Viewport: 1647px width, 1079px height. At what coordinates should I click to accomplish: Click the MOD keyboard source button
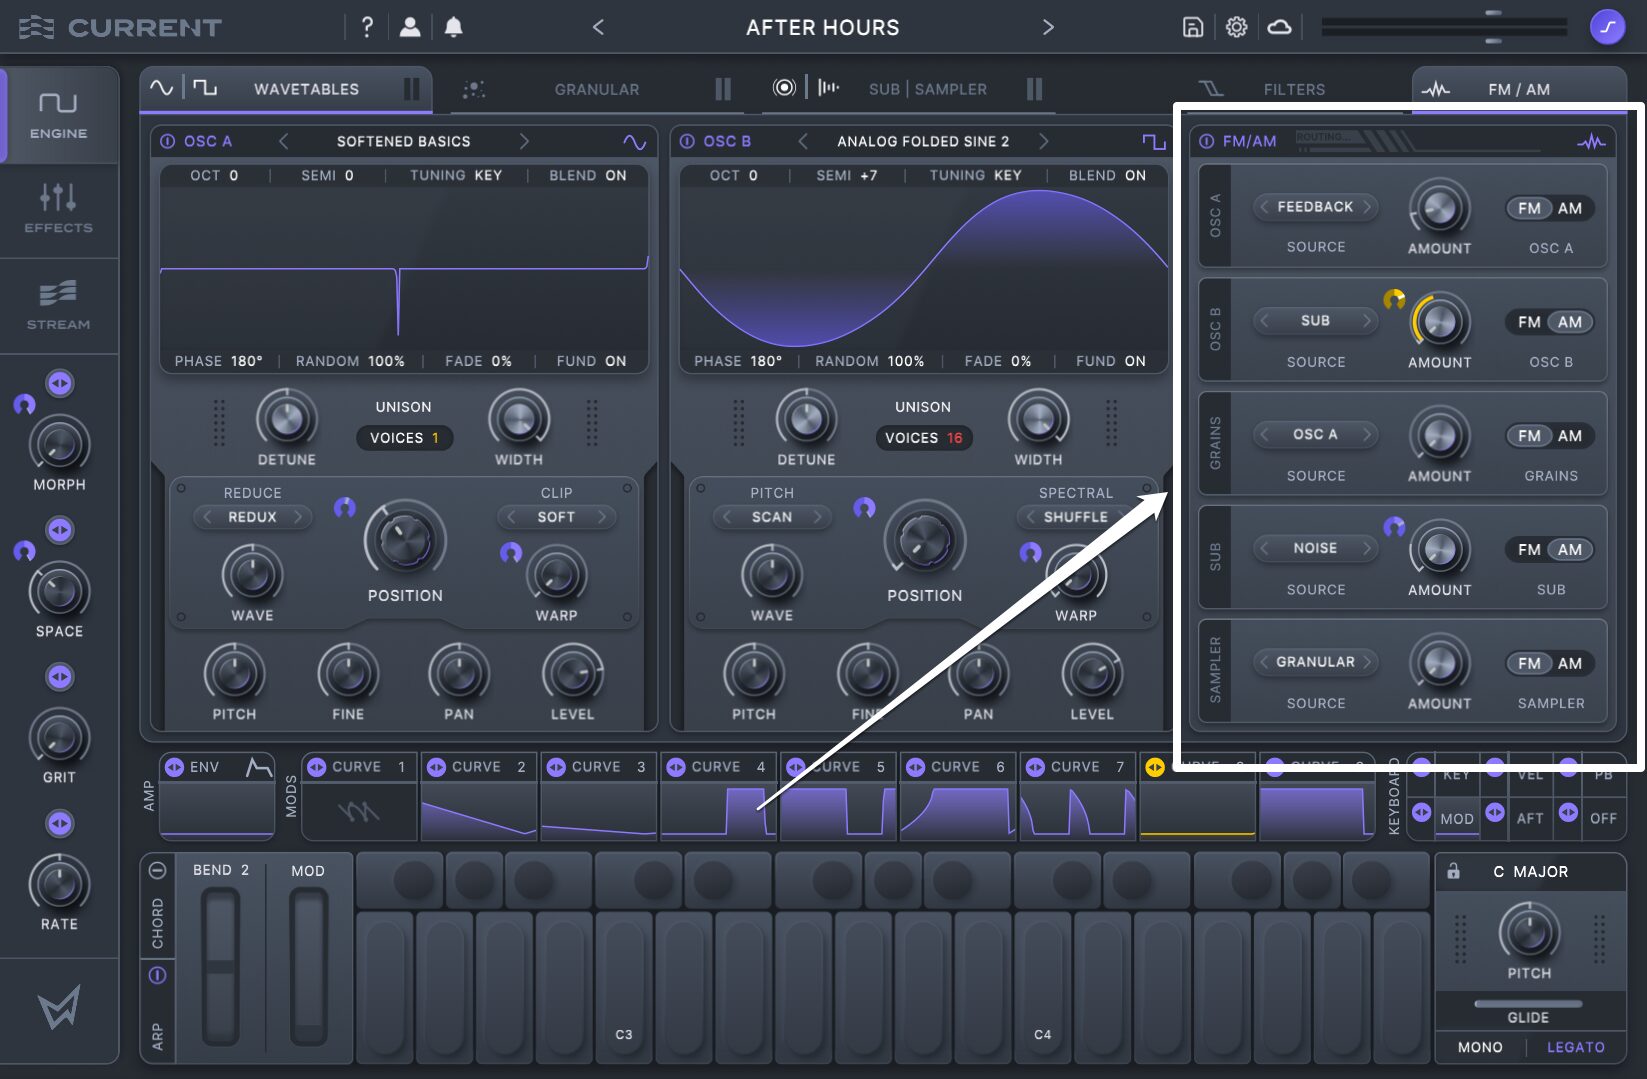[x=1456, y=818]
